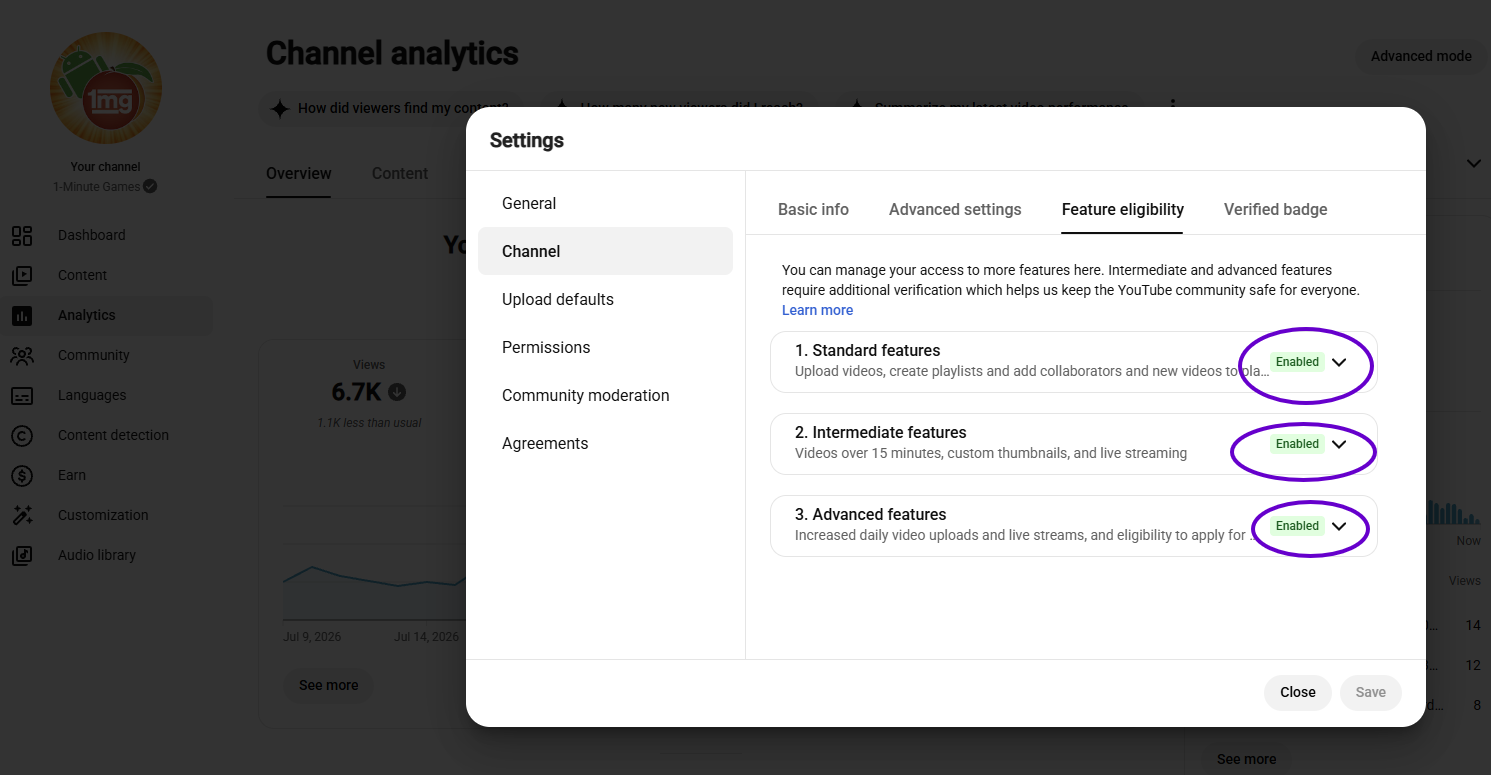Expand the Standard features chevron
Viewport: 1491px width, 775px height.
(1339, 362)
